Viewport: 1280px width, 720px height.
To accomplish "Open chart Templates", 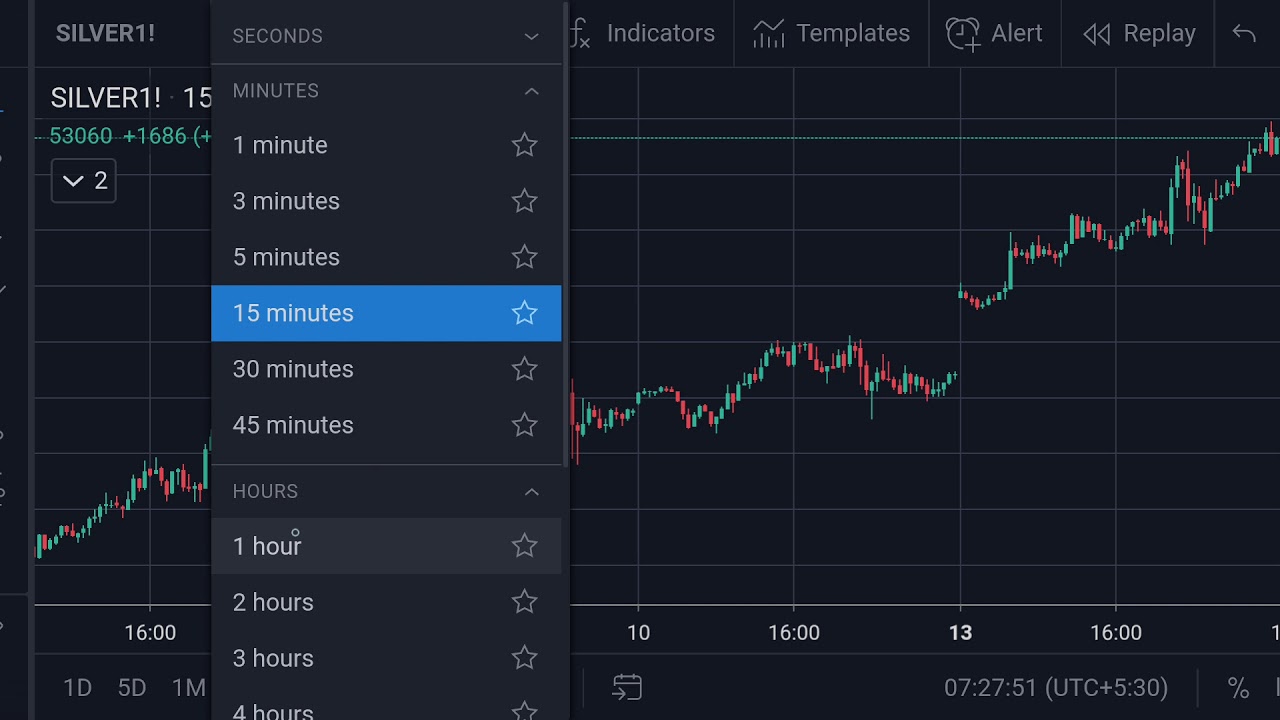I will 832,34.
